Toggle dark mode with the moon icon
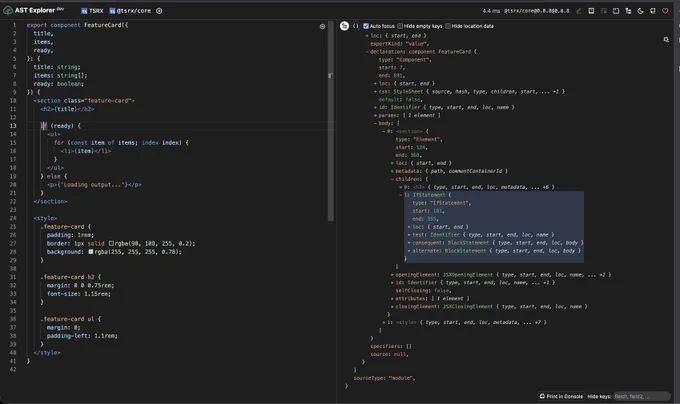The image size is (680, 404). coord(641,11)
